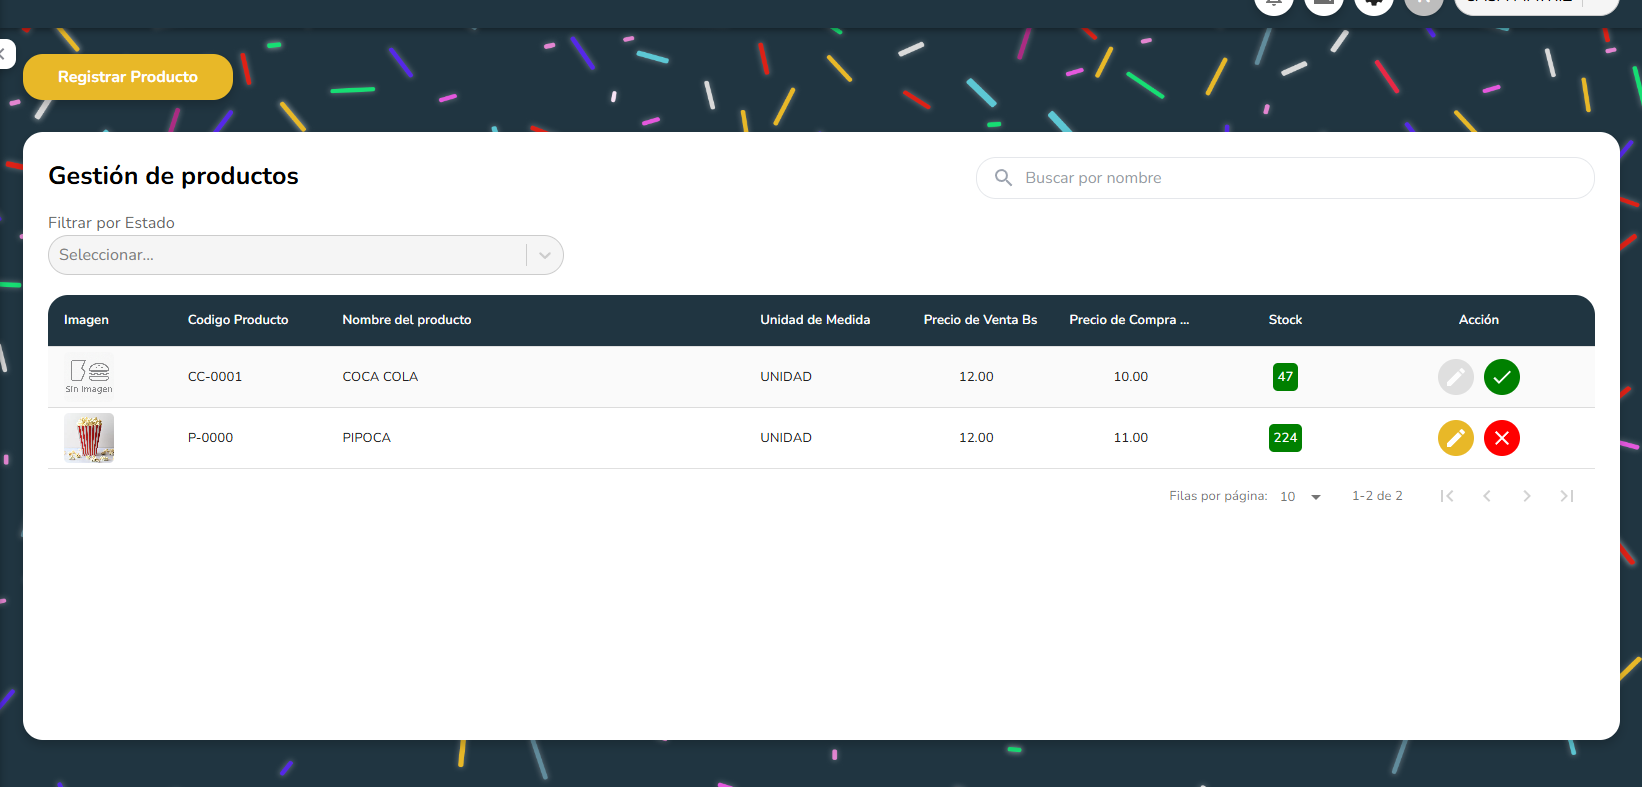1642x787 pixels.
Task: Click the greyed-out edit pencil for COCA COLA
Action: [1455, 377]
